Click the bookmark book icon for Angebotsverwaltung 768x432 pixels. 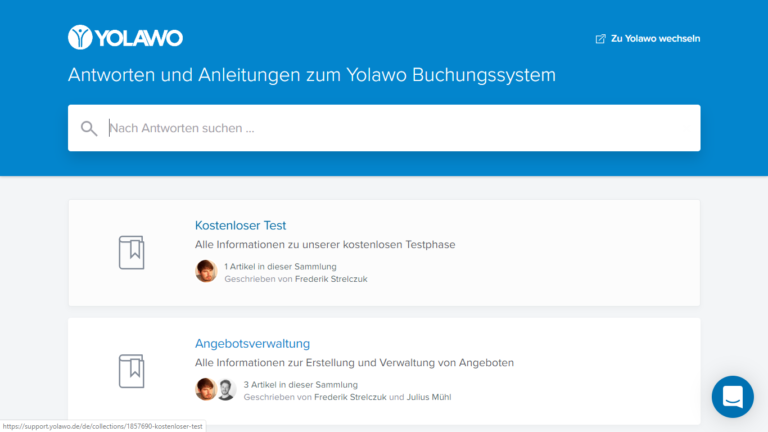click(x=131, y=371)
